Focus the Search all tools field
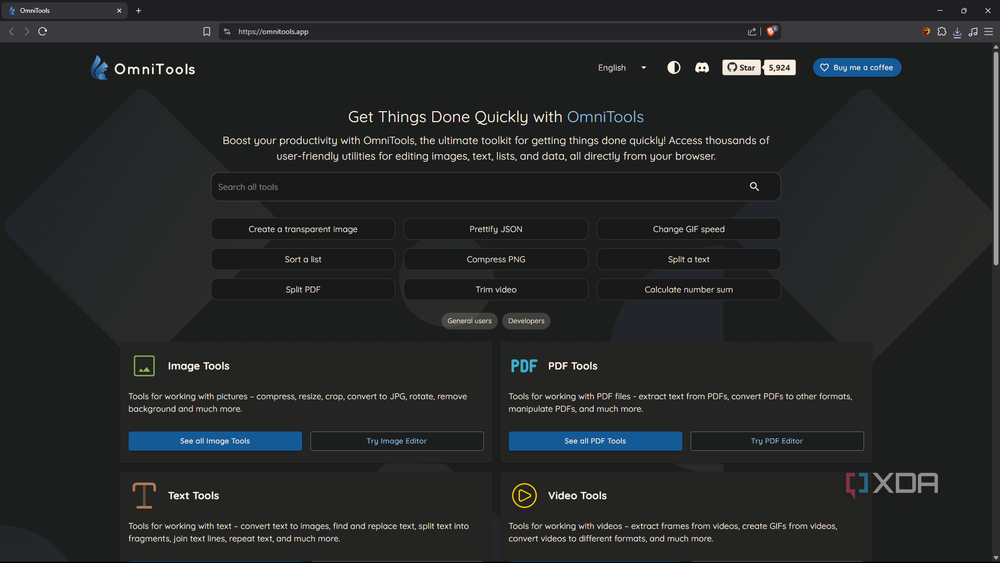Screen dimensions: 1000x563 click(496, 187)
